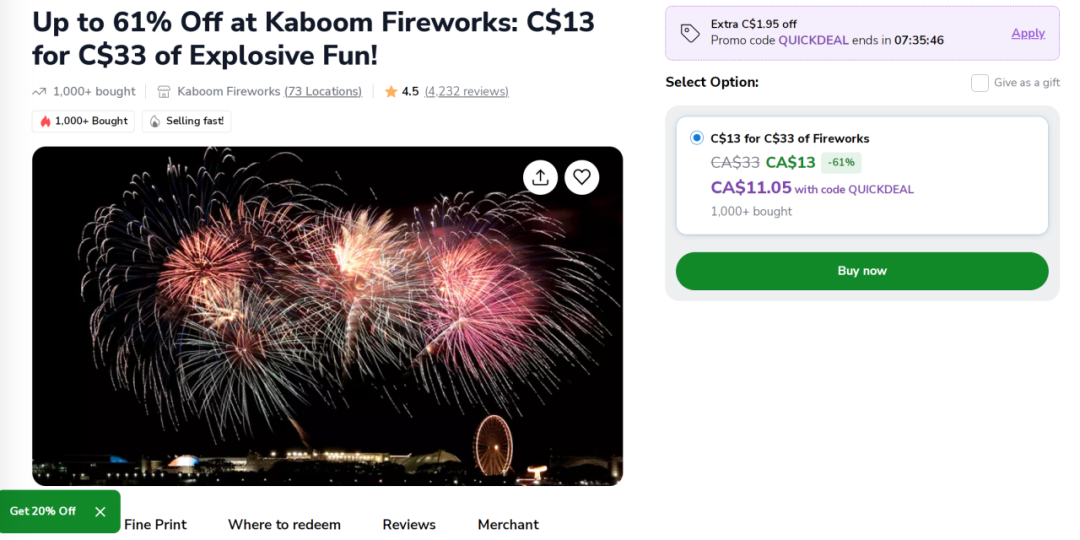Image resolution: width=1080 pixels, height=540 pixels.
Task: Dismiss the Get 20% Off banner
Action: click(100, 512)
